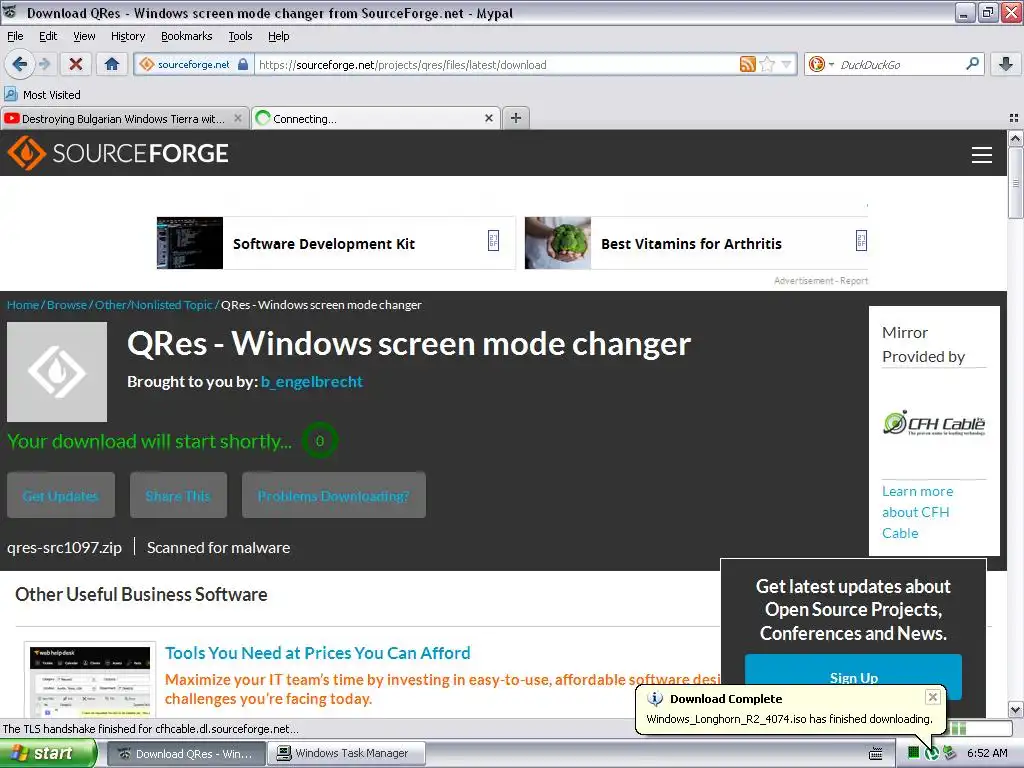Open b_engelbrecht author profile link

(312, 381)
